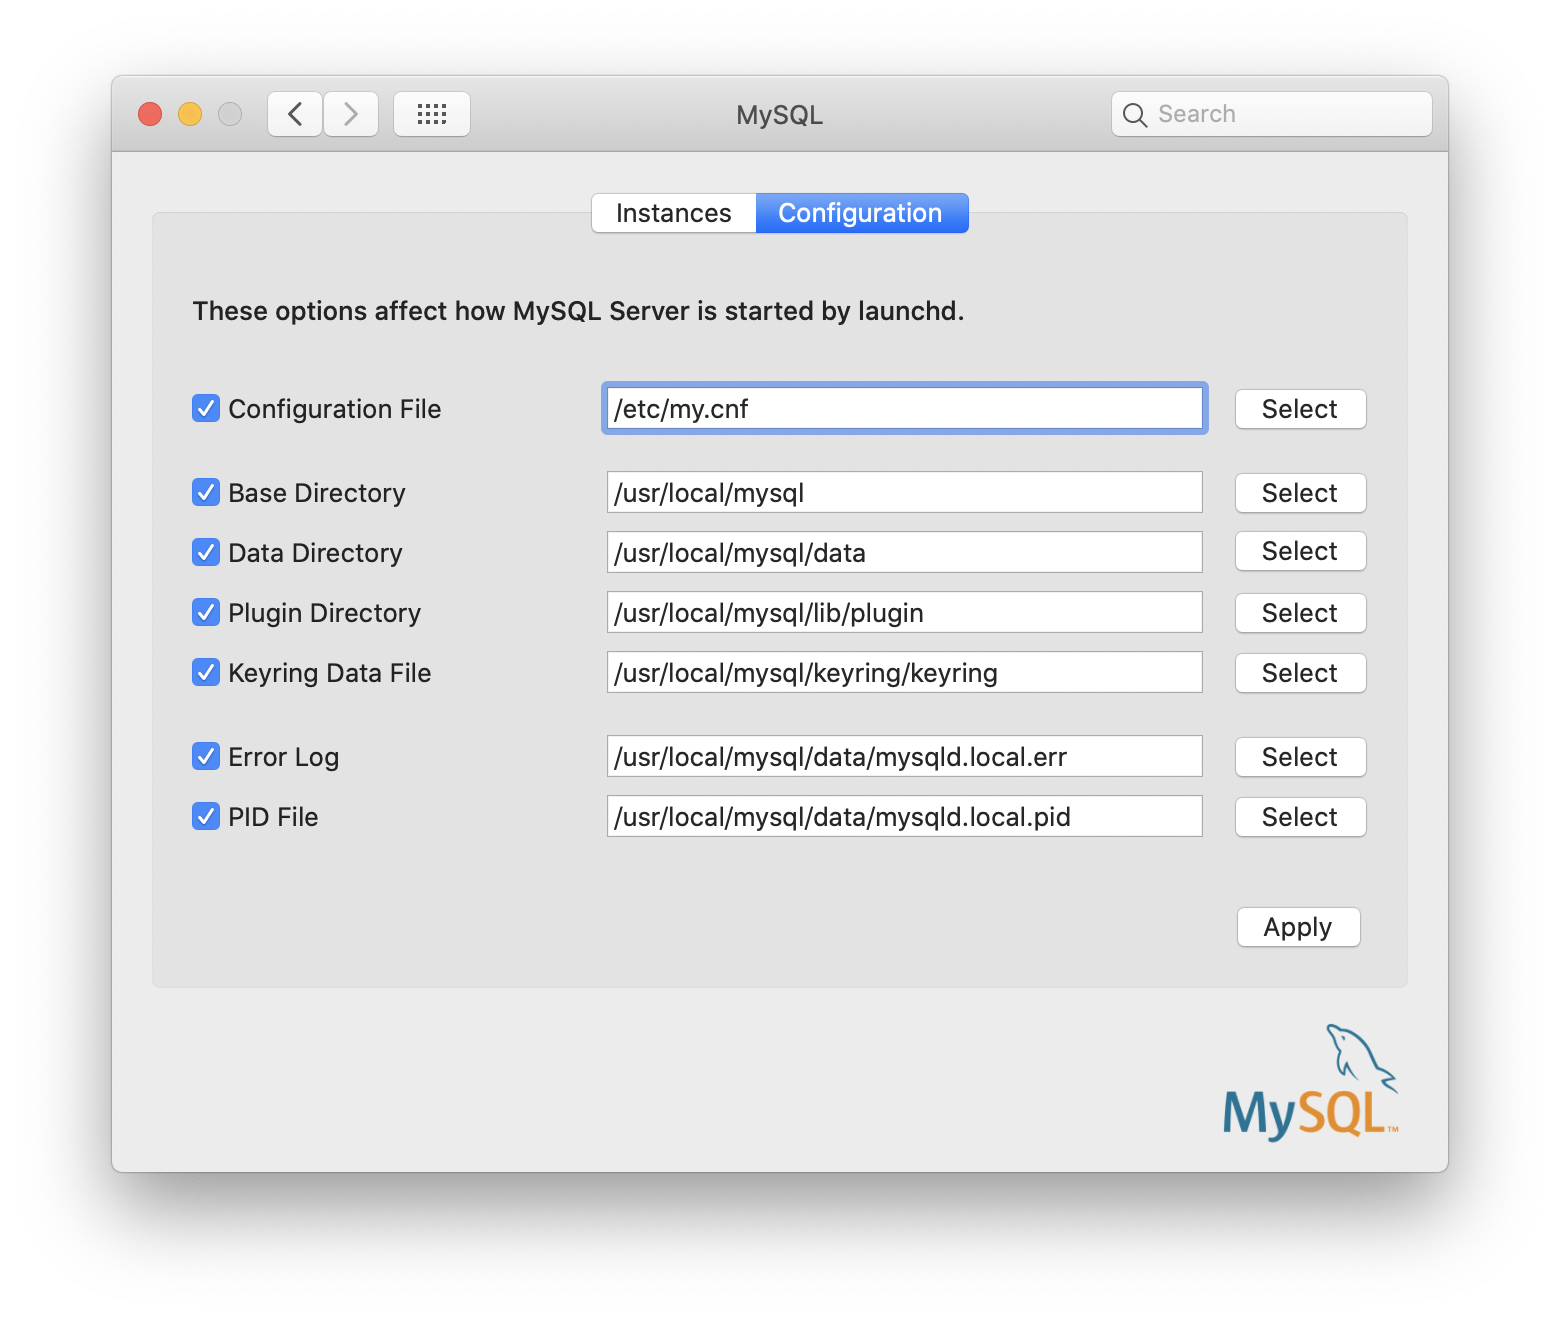This screenshot has height=1320, width=1560.
Task: Click Select for Base Directory
Action: coord(1300,493)
